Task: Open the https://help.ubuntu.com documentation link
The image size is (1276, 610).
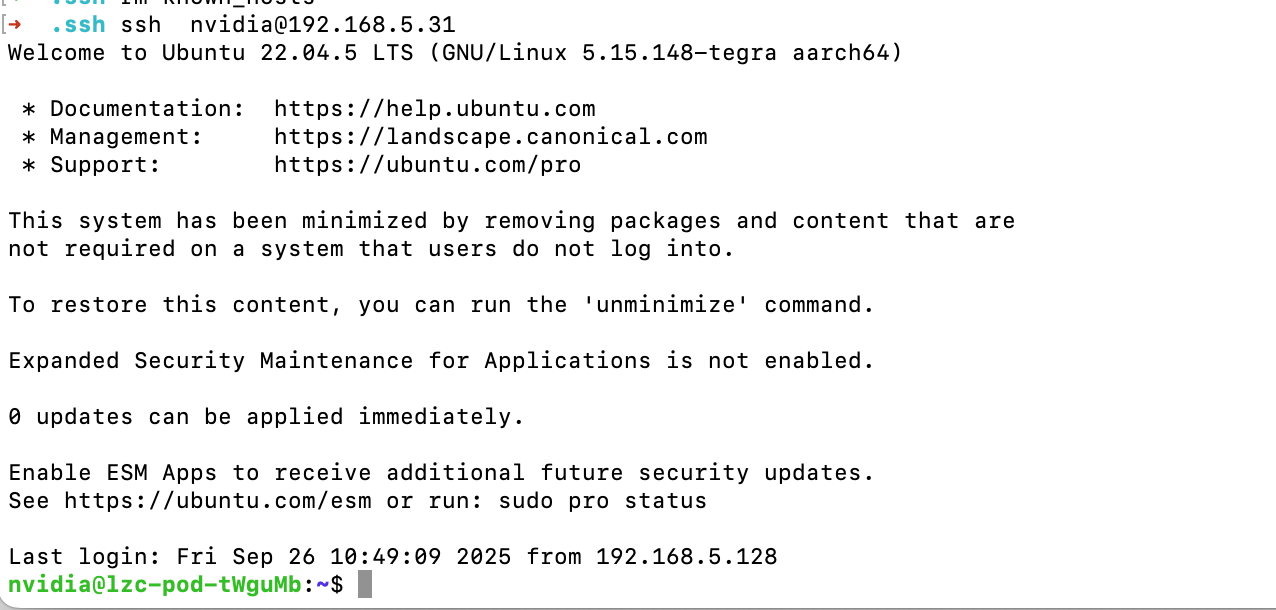Action: pos(435,108)
